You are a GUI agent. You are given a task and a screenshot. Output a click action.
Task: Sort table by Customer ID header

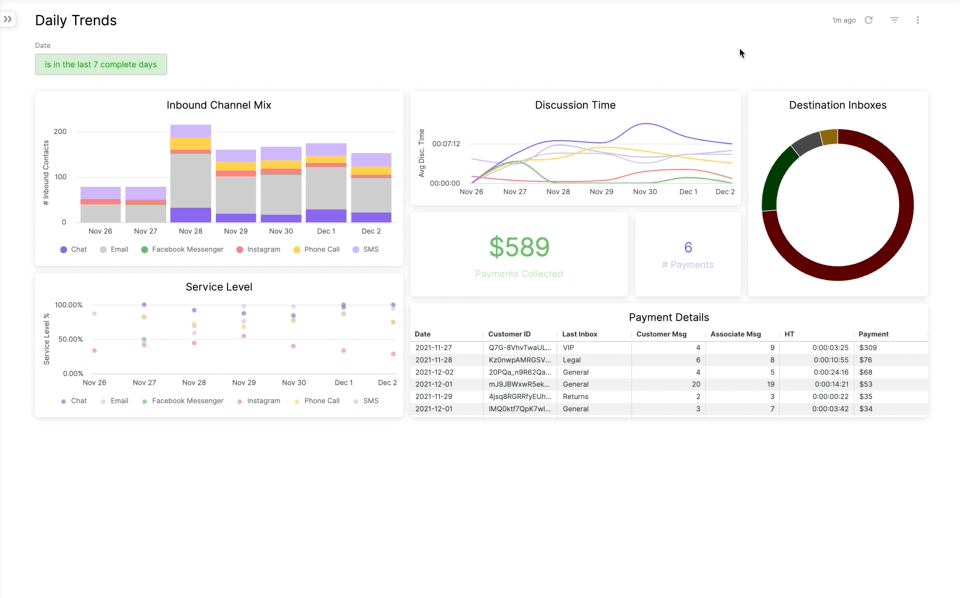pyautogui.click(x=509, y=334)
